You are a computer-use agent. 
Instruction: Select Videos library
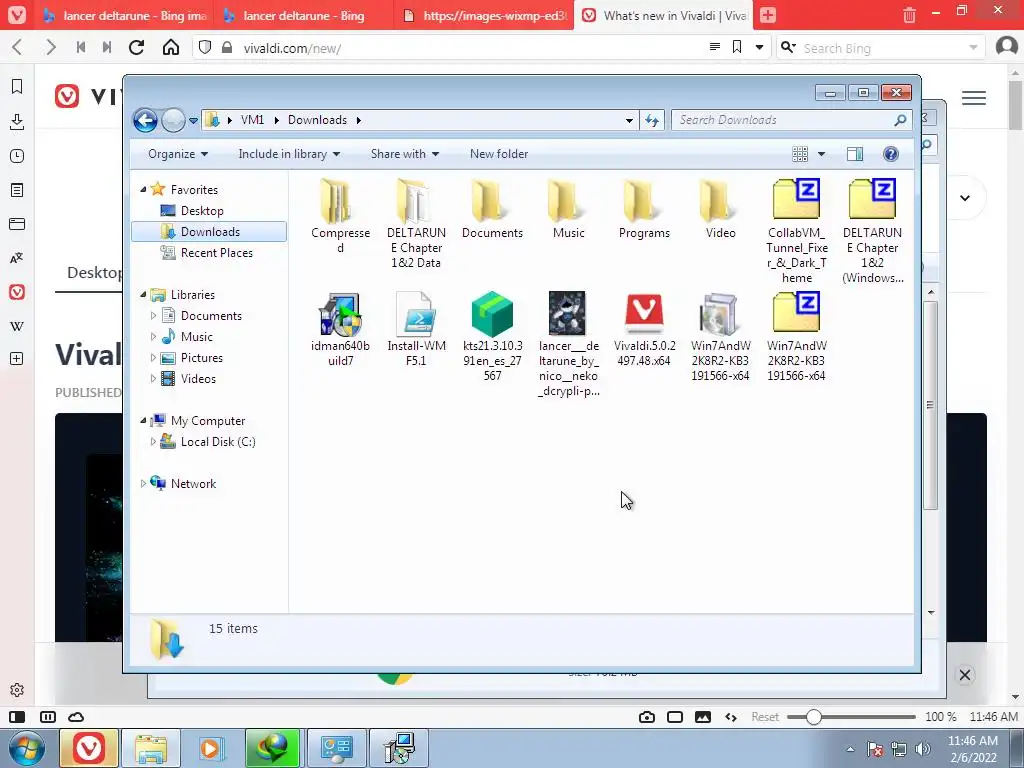(198, 379)
